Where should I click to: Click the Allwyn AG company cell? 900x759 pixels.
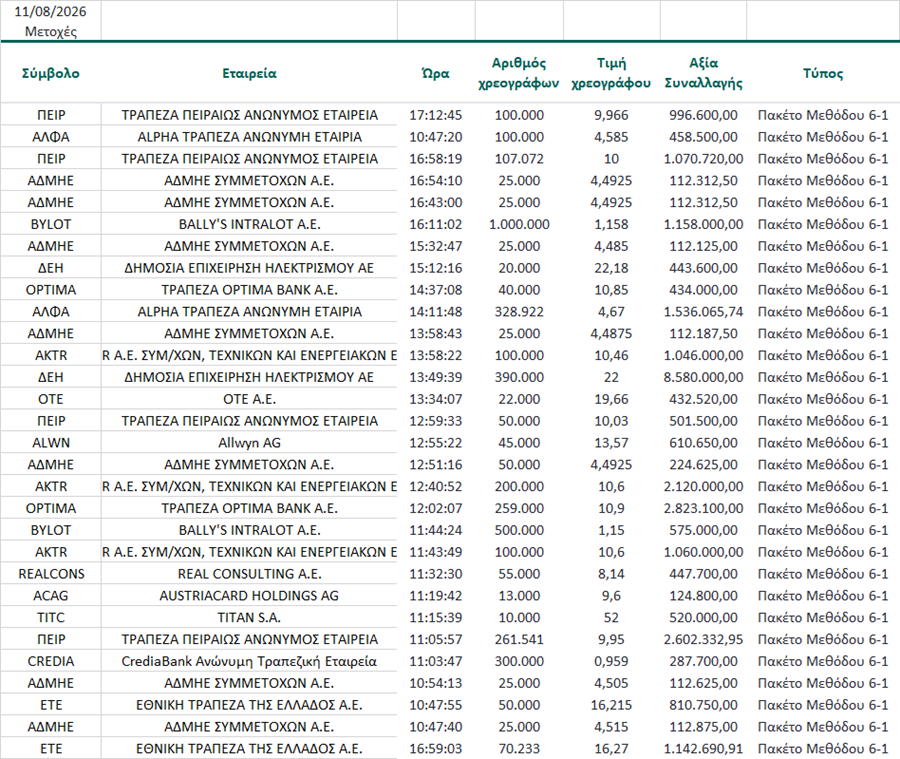249,442
